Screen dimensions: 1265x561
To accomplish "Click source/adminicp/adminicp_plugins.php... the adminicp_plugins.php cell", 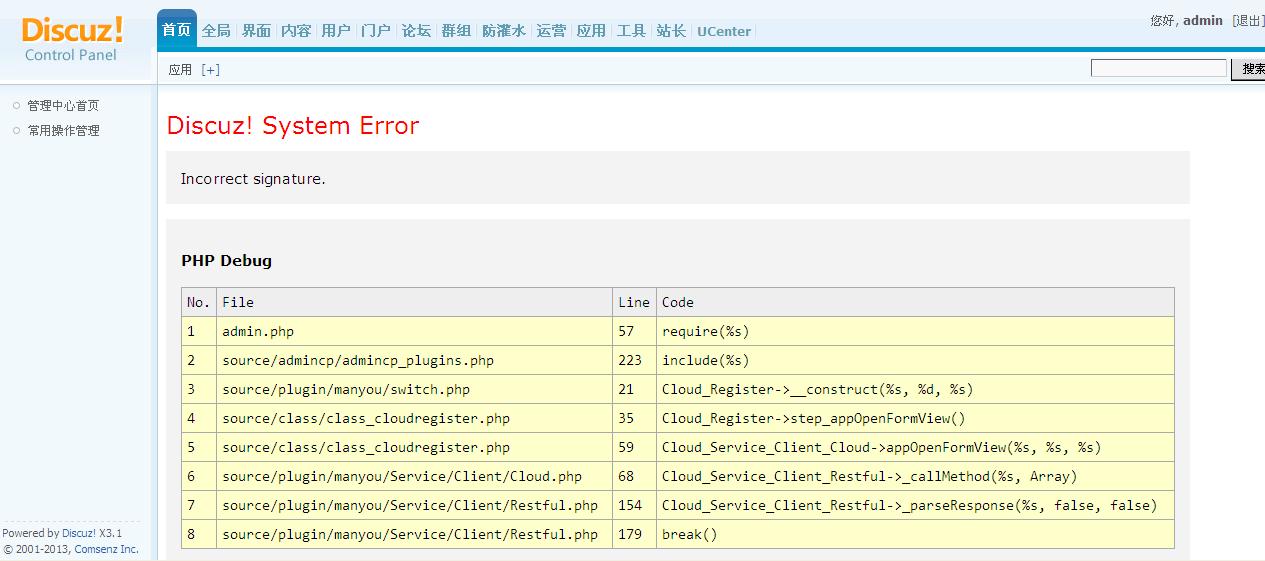I will [x=414, y=360].
